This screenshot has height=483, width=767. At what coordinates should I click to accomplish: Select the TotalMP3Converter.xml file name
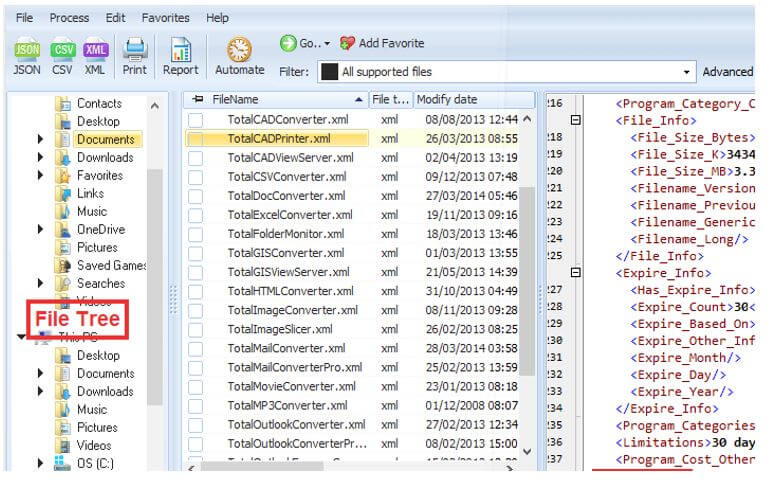[287, 406]
